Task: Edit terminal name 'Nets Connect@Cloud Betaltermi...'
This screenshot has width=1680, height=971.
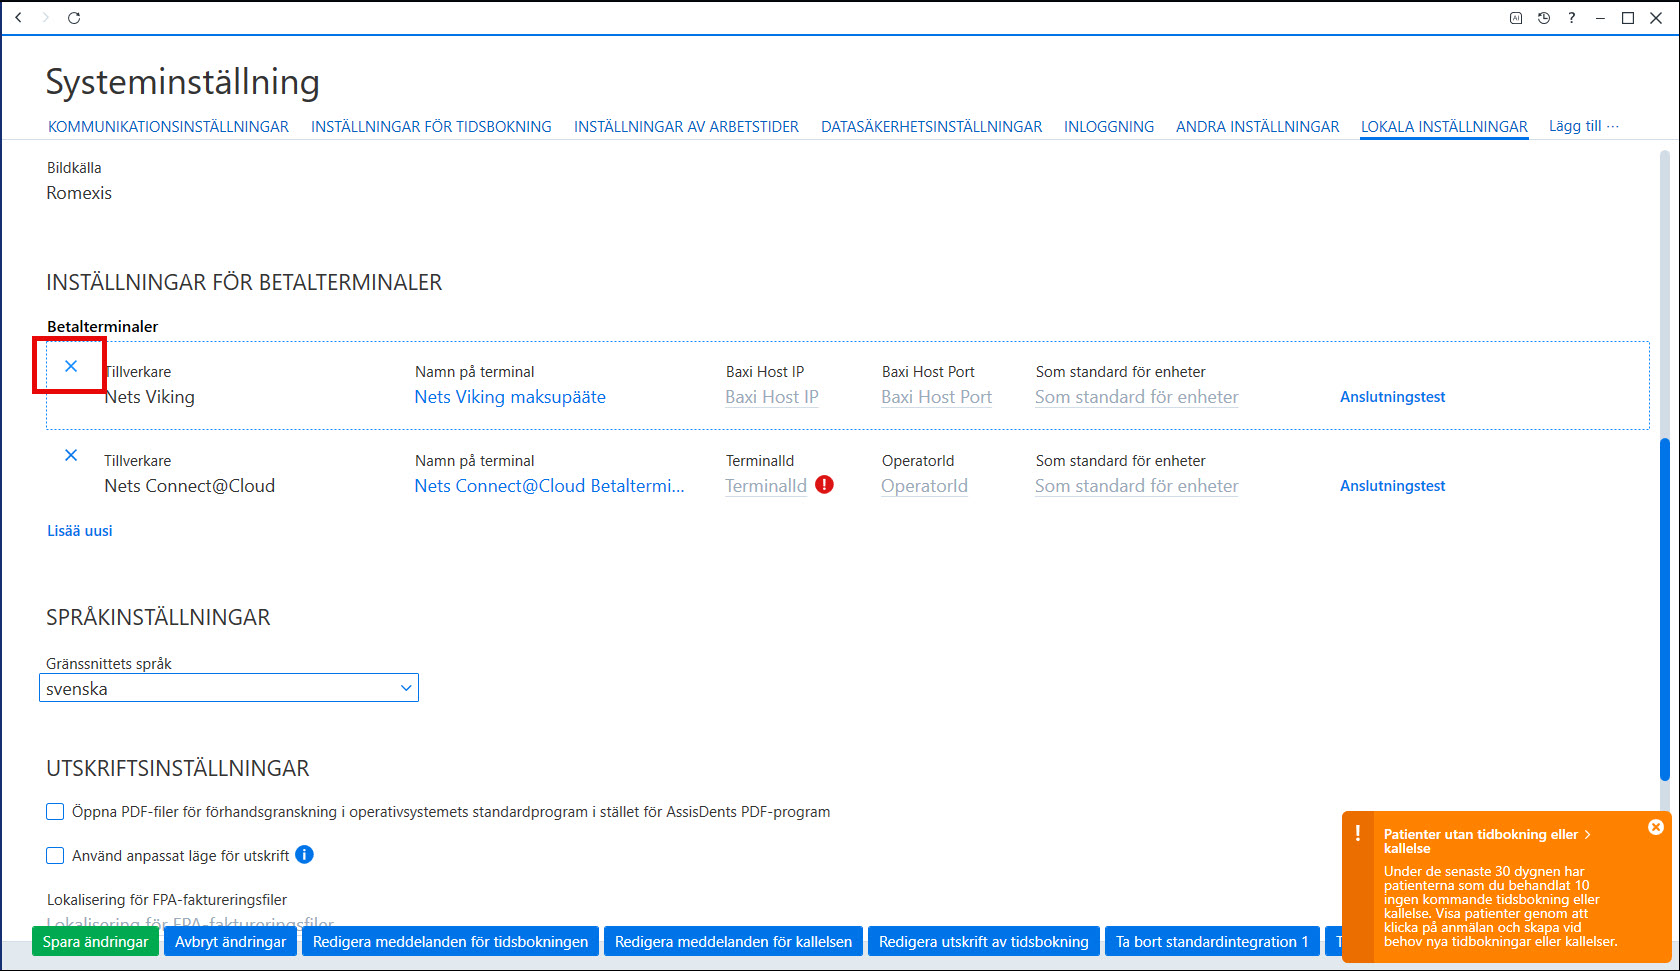Action: click(x=550, y=486)
